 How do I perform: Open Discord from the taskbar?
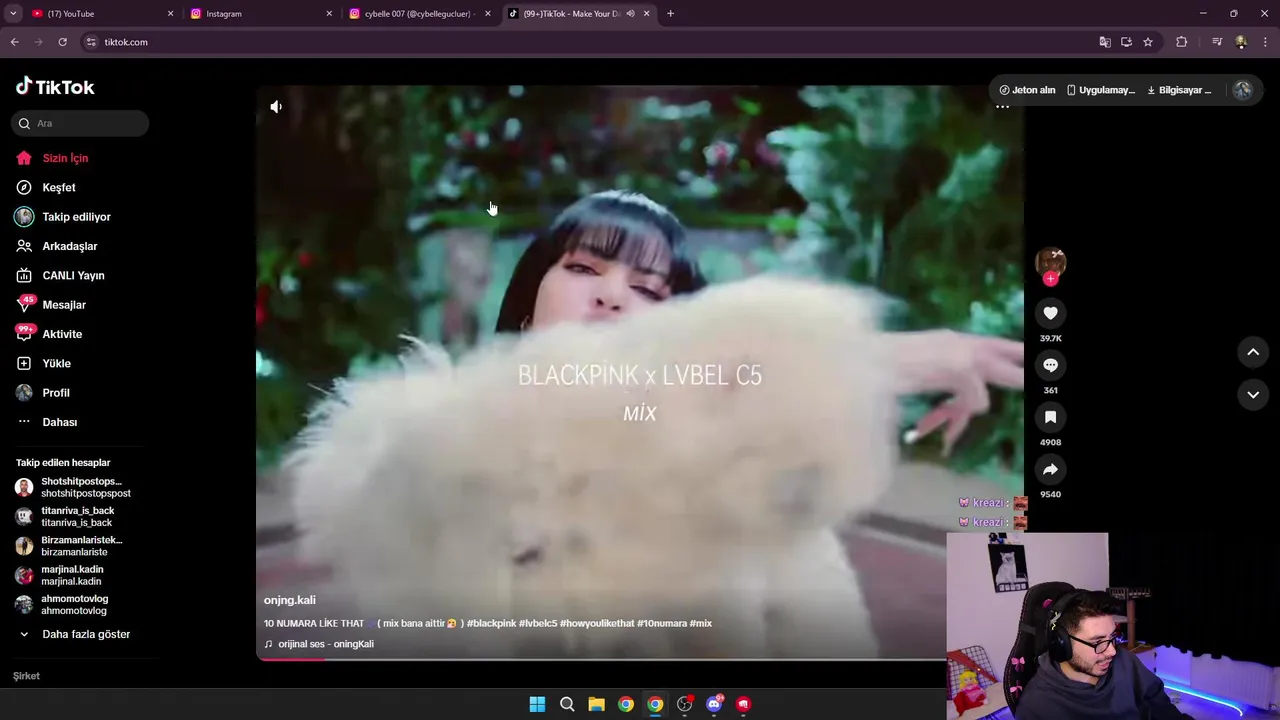(714, 704)
